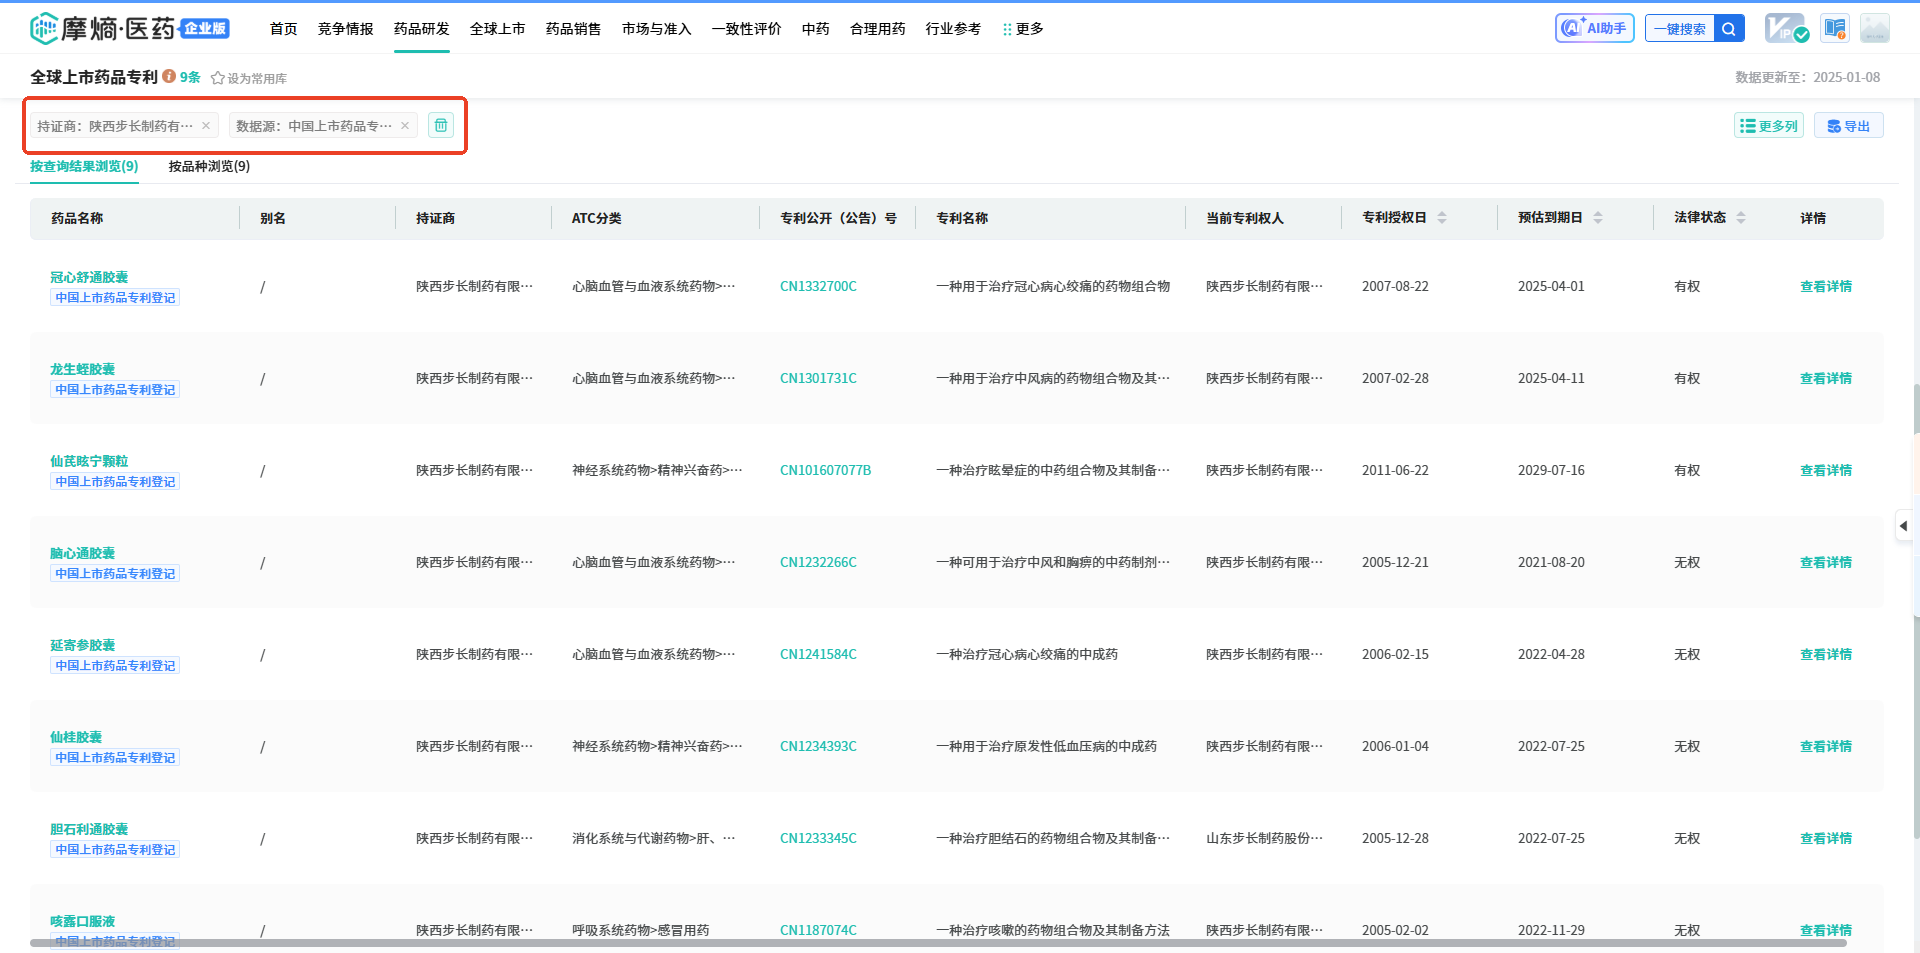Click the horizontal table scrollbar
1920x953 pixels.
[x=938, y=943]
